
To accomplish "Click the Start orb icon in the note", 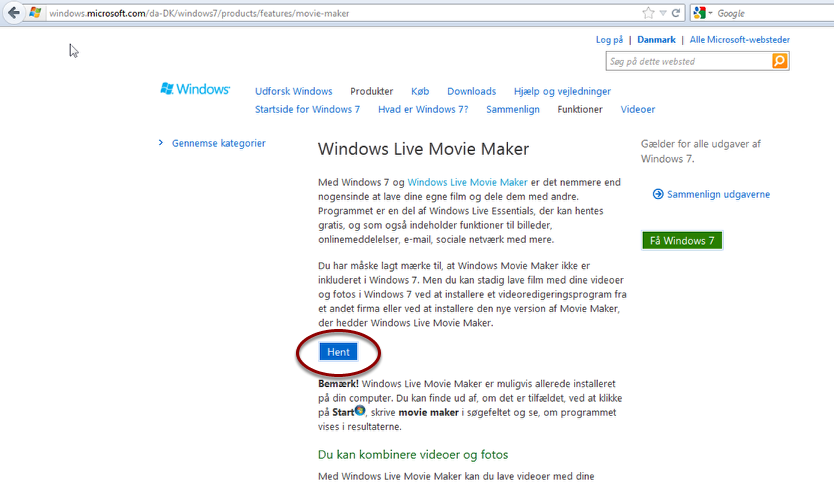I will tap(360, 410).
